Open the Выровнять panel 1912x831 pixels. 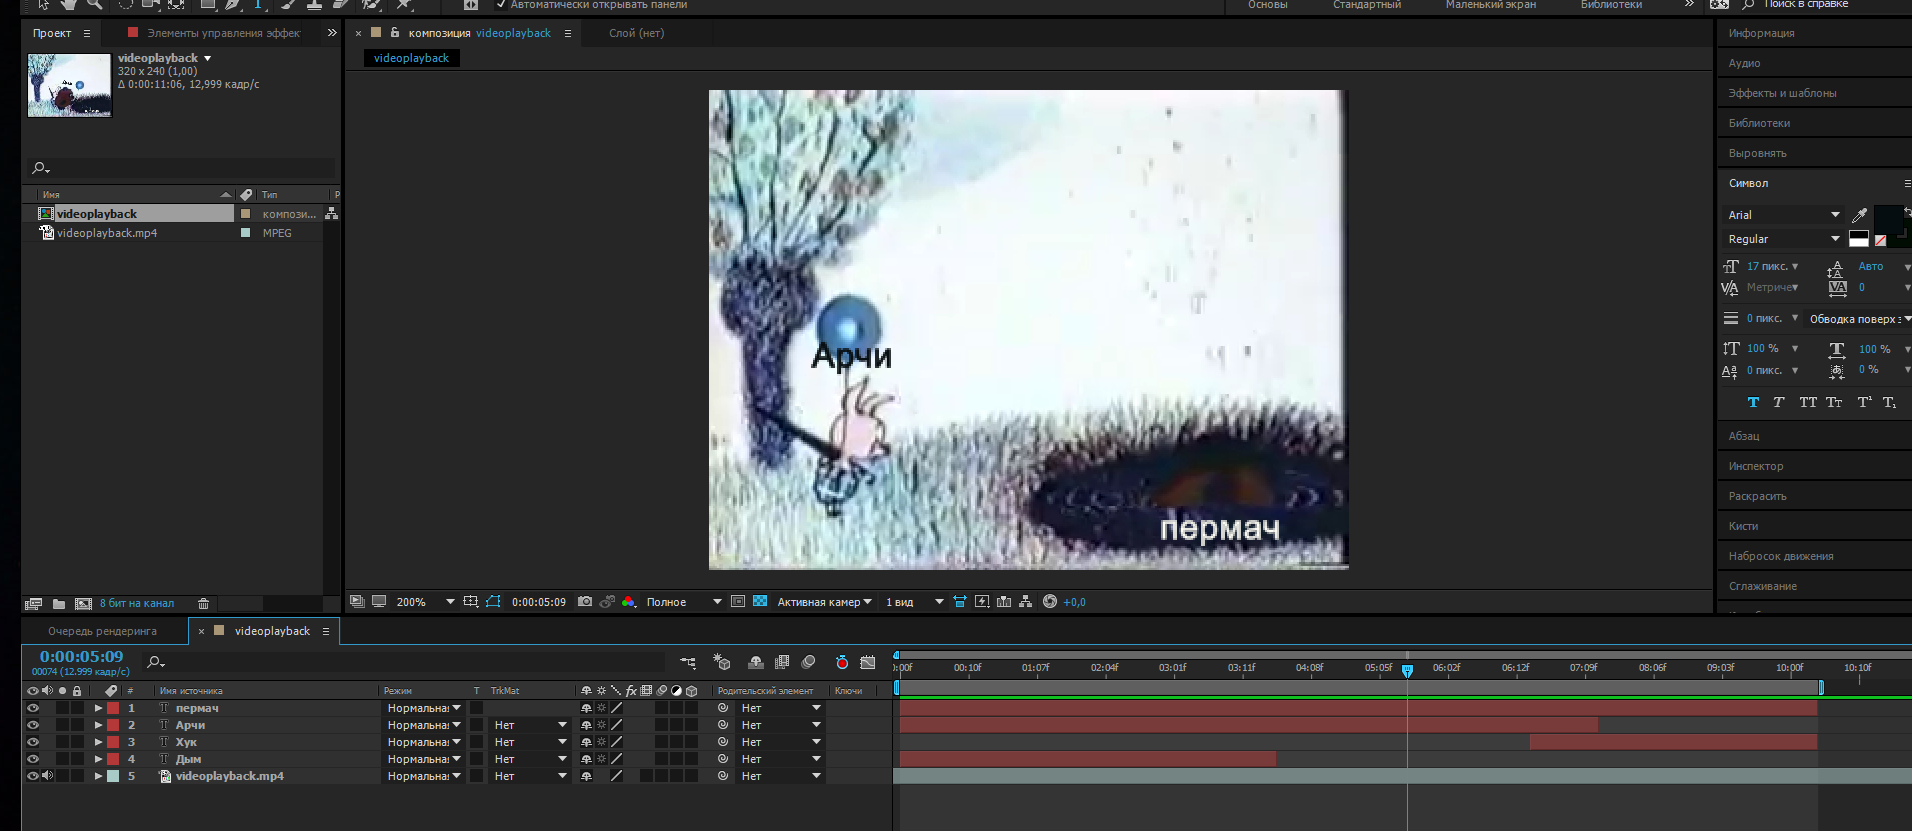1757,153
